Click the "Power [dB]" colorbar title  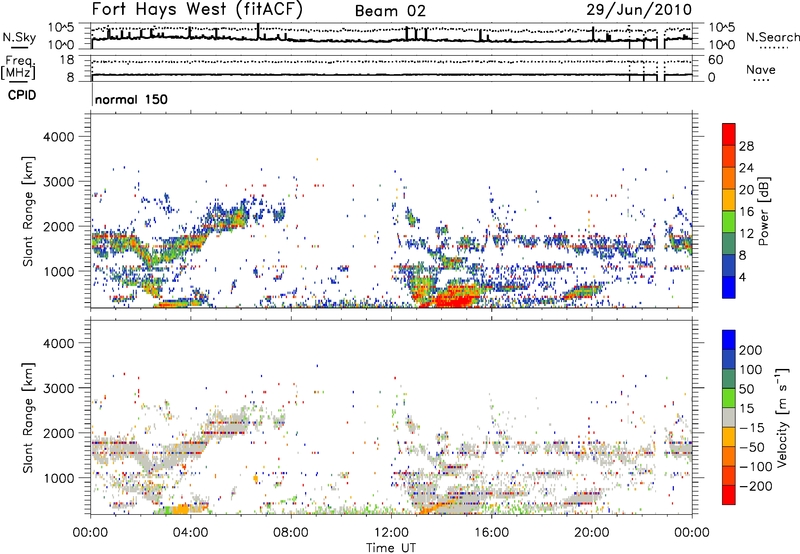763,211
